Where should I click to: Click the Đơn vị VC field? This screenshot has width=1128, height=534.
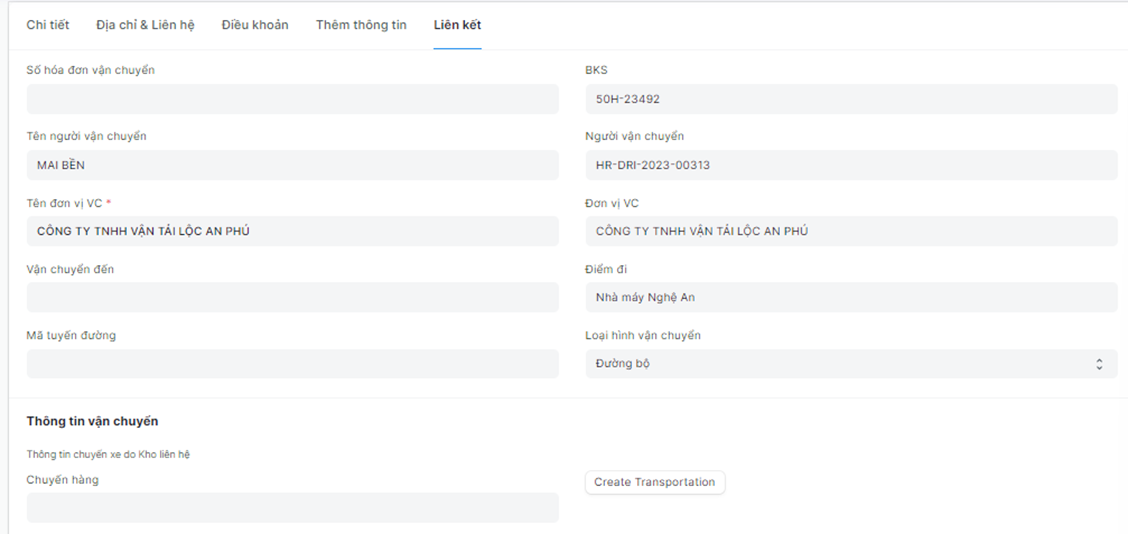click(850, 231)
